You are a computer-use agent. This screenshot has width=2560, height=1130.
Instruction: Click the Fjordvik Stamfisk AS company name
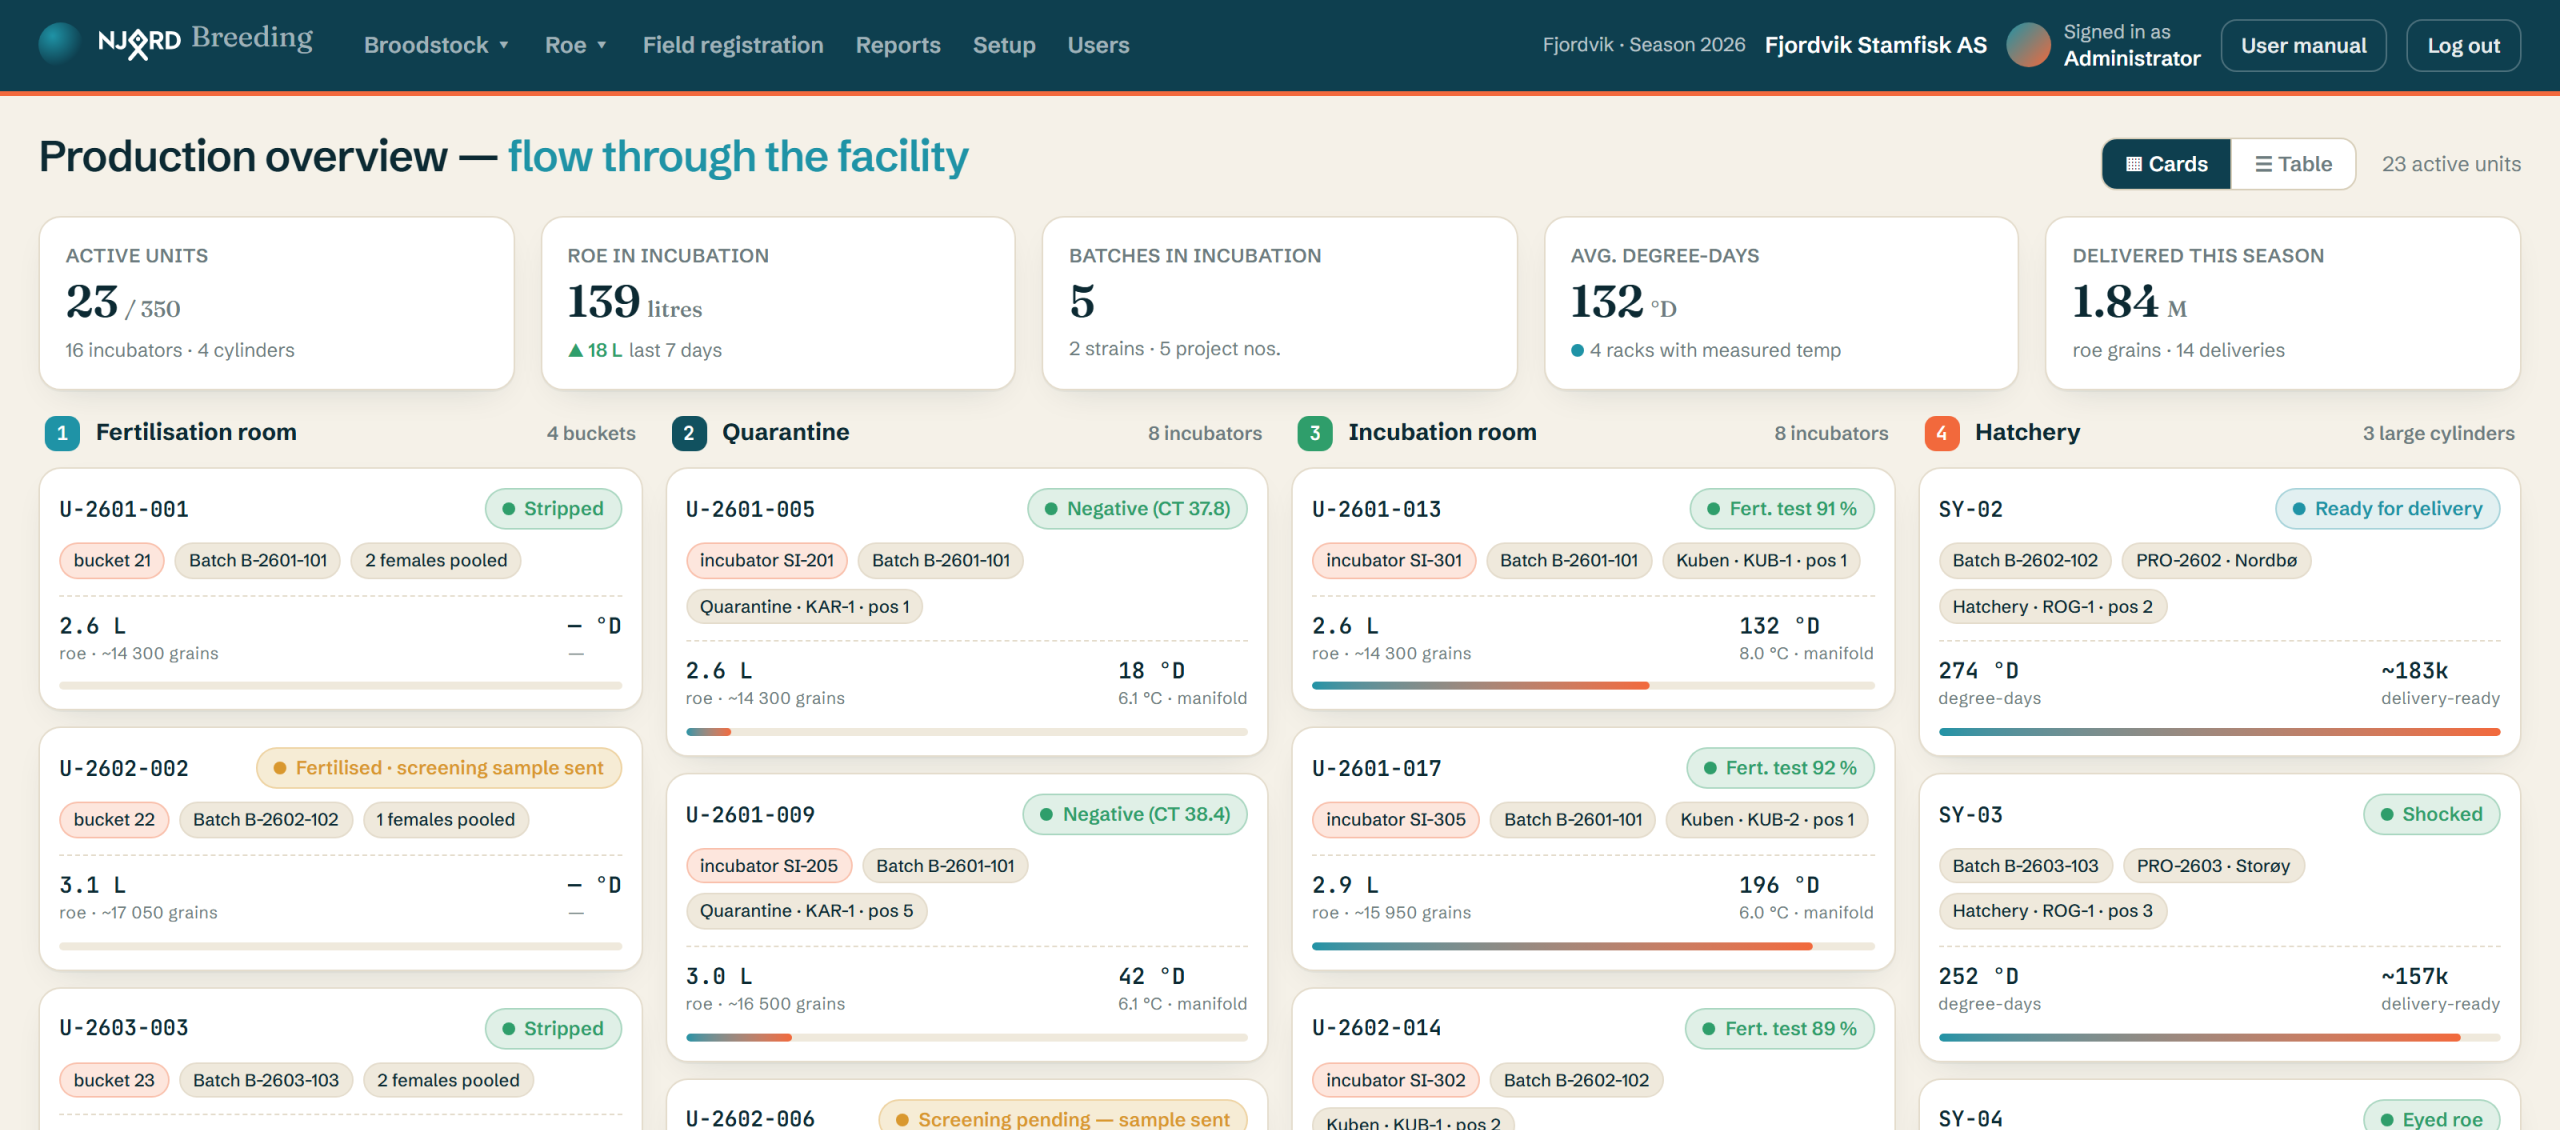[x=1876, y=45]
